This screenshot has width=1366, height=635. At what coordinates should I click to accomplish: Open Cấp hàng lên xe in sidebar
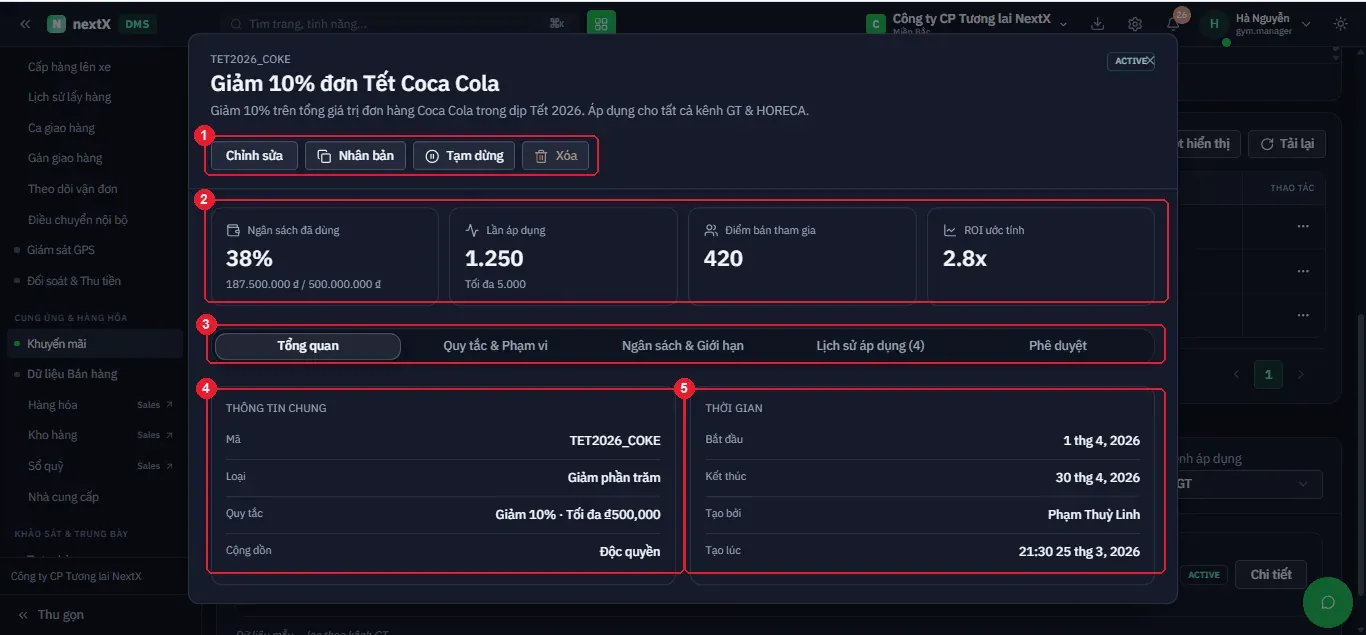pos(70,67)
